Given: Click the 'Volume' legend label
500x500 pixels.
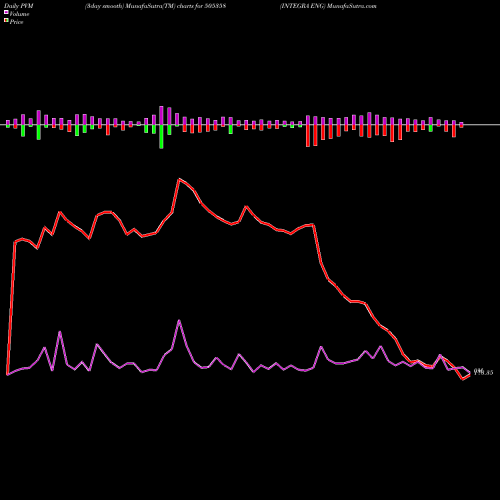Looking at the screenshot, I should pyautogui.click(x=19, y=14).
